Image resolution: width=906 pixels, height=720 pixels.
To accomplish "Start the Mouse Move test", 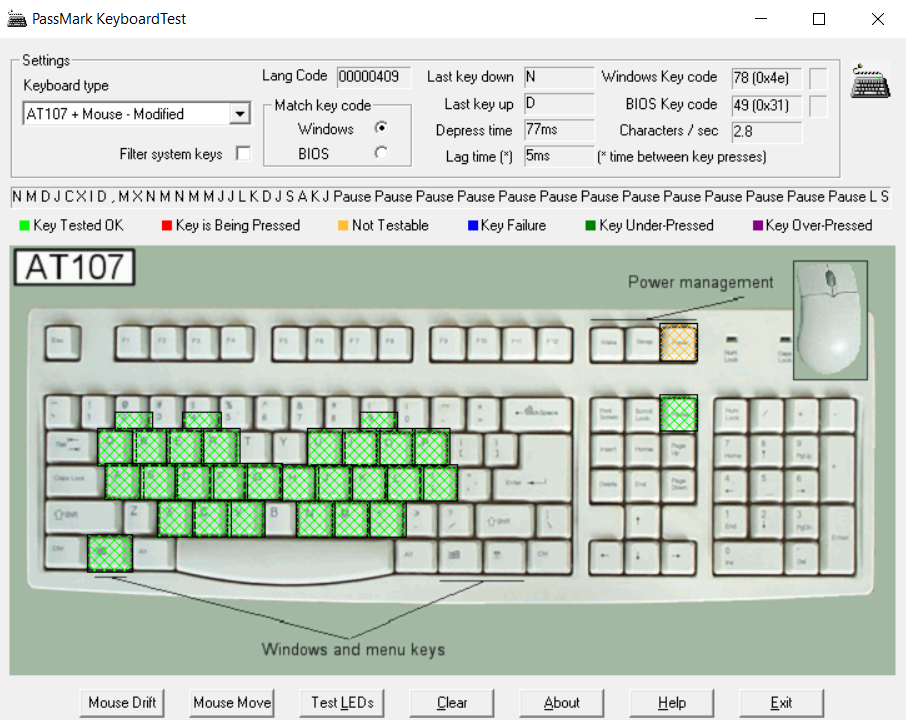I will point(232,703).
